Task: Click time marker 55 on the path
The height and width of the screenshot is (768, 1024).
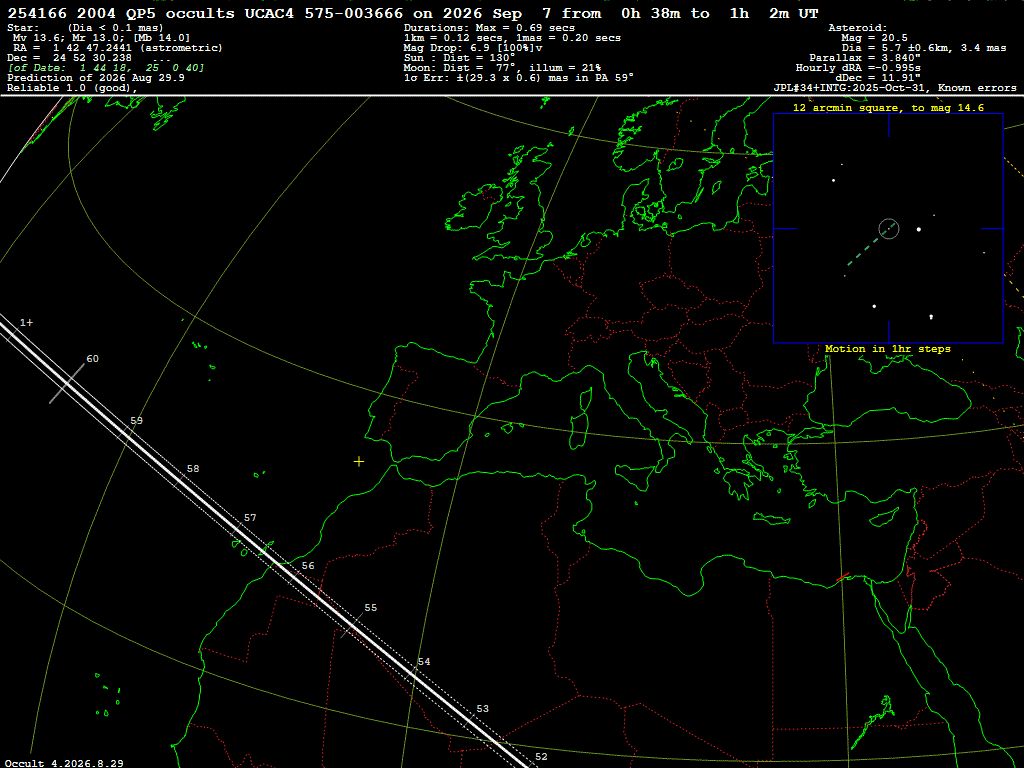Action: click(370, 607)
